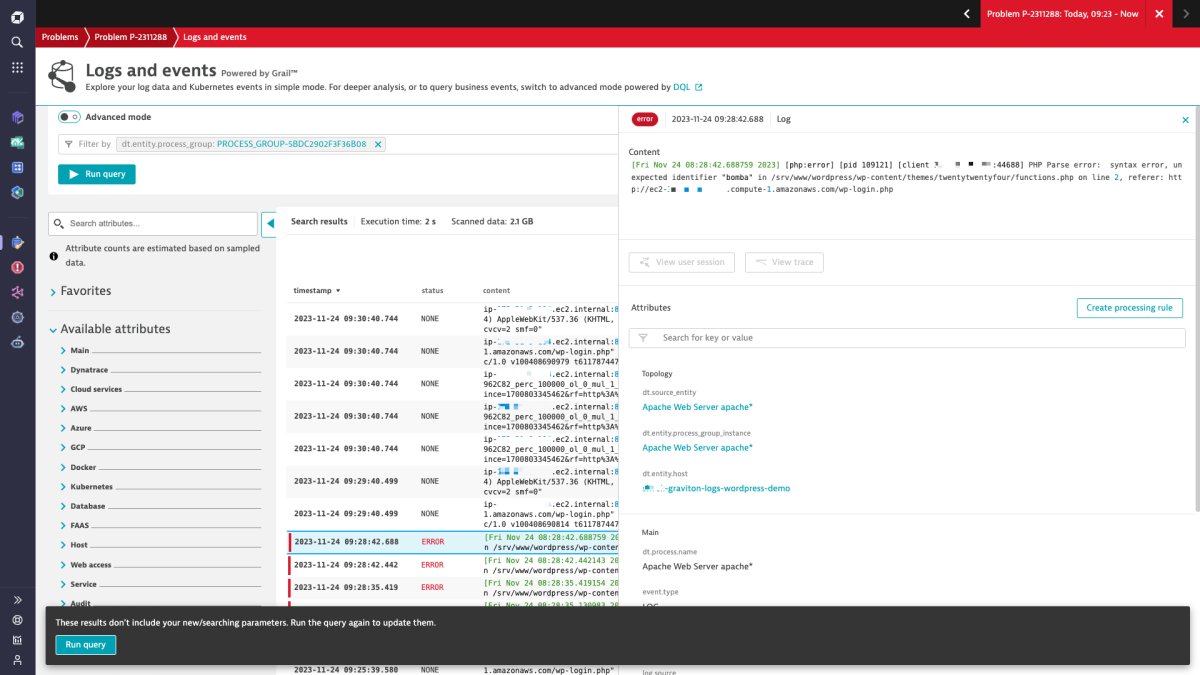Open the Apache Web Server apache* entity link
This screenshot has height=675, width=1200.
tap(697, 407)
